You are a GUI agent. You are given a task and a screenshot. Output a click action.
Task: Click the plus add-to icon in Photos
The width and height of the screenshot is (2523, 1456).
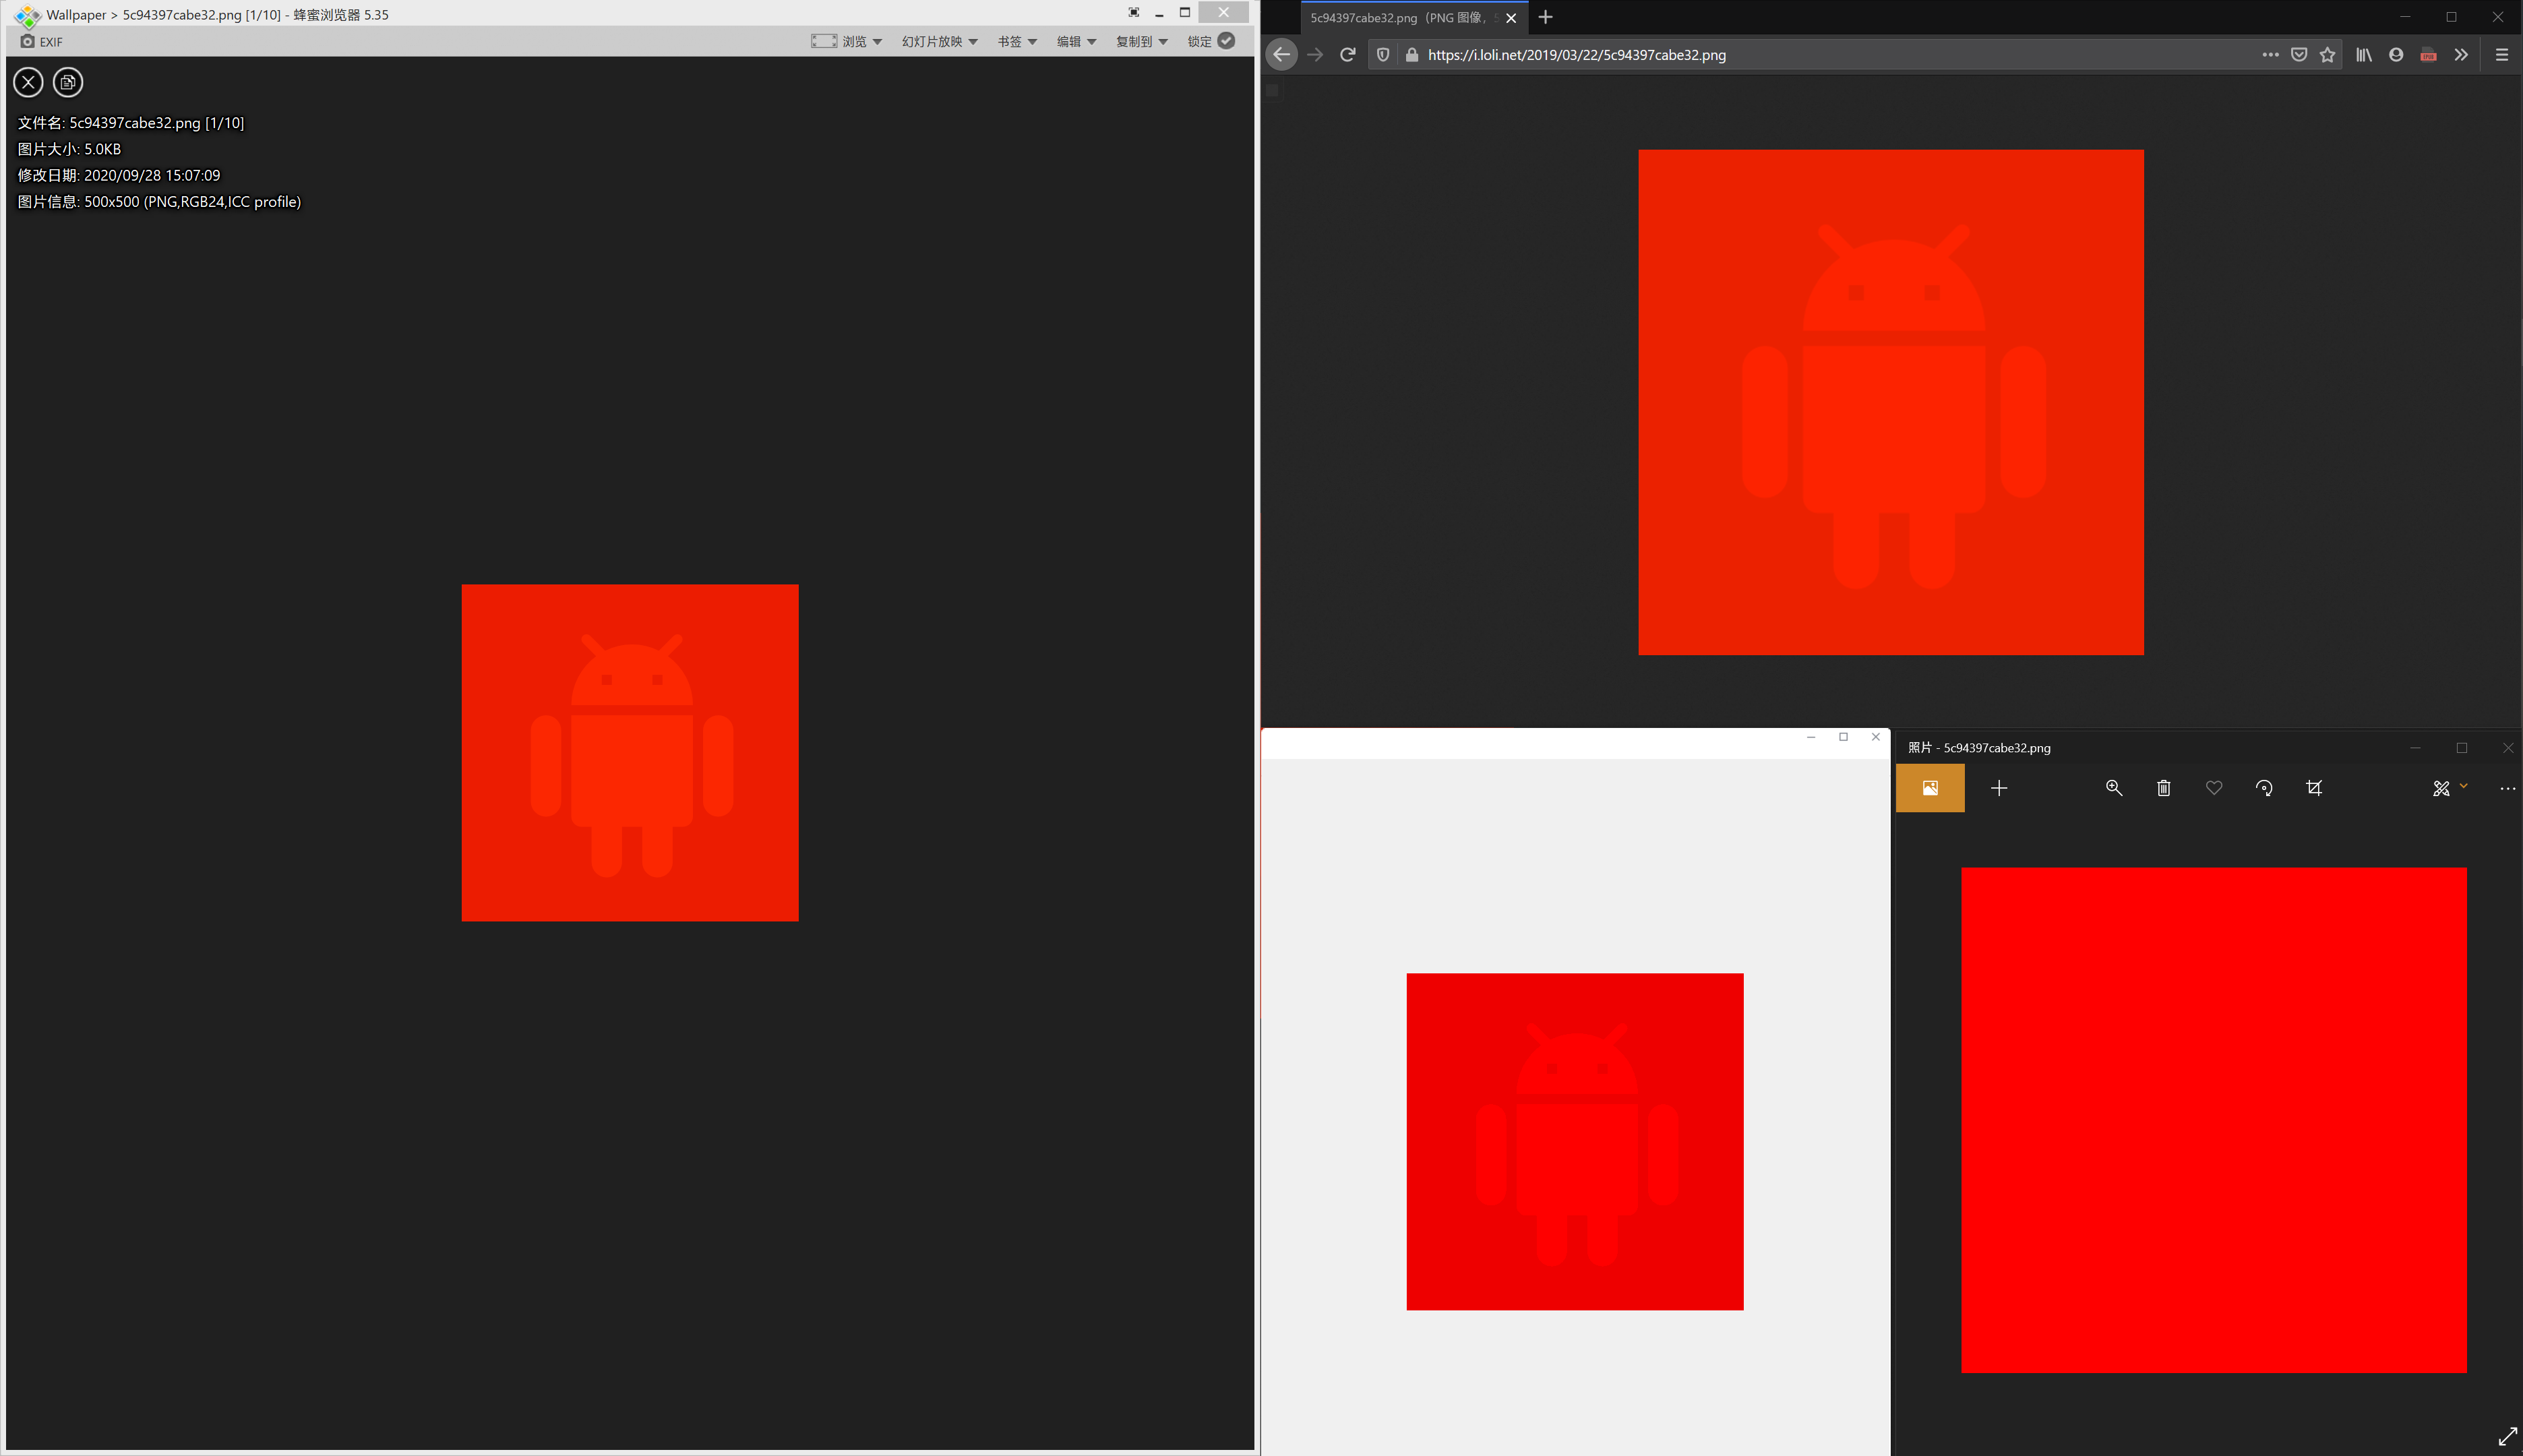[1999, 788]
